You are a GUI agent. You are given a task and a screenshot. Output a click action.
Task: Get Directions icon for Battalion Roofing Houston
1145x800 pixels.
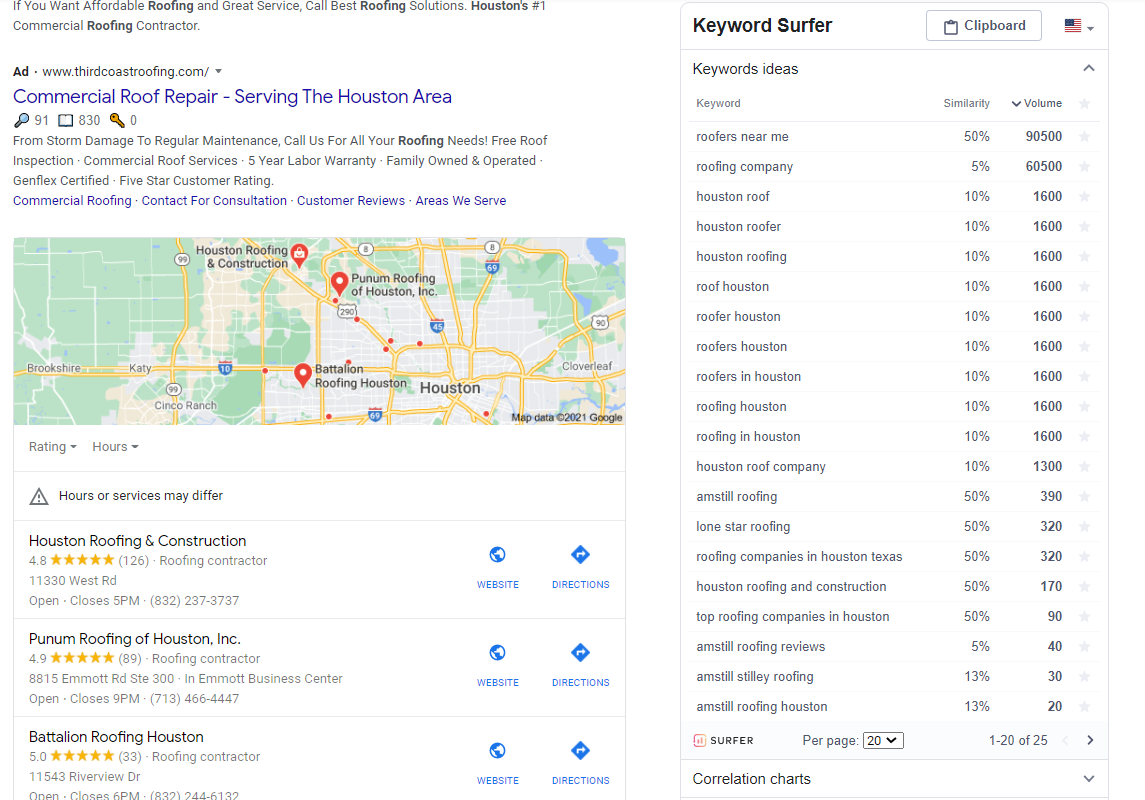point(580,750)
